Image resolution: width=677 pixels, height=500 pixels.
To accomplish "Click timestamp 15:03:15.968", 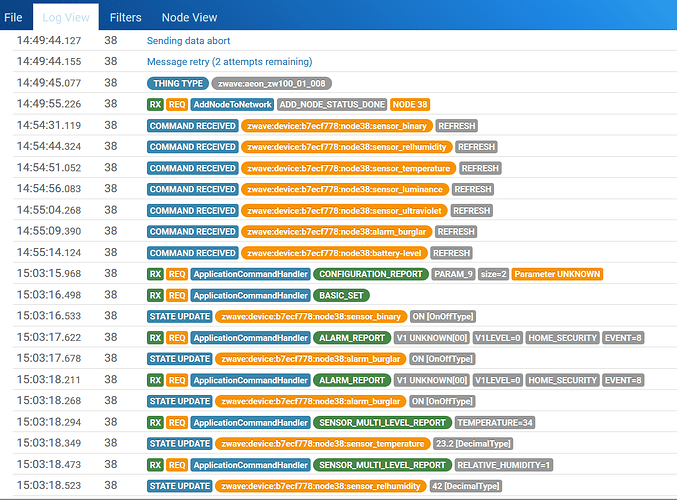I will [x=49, y=274].
